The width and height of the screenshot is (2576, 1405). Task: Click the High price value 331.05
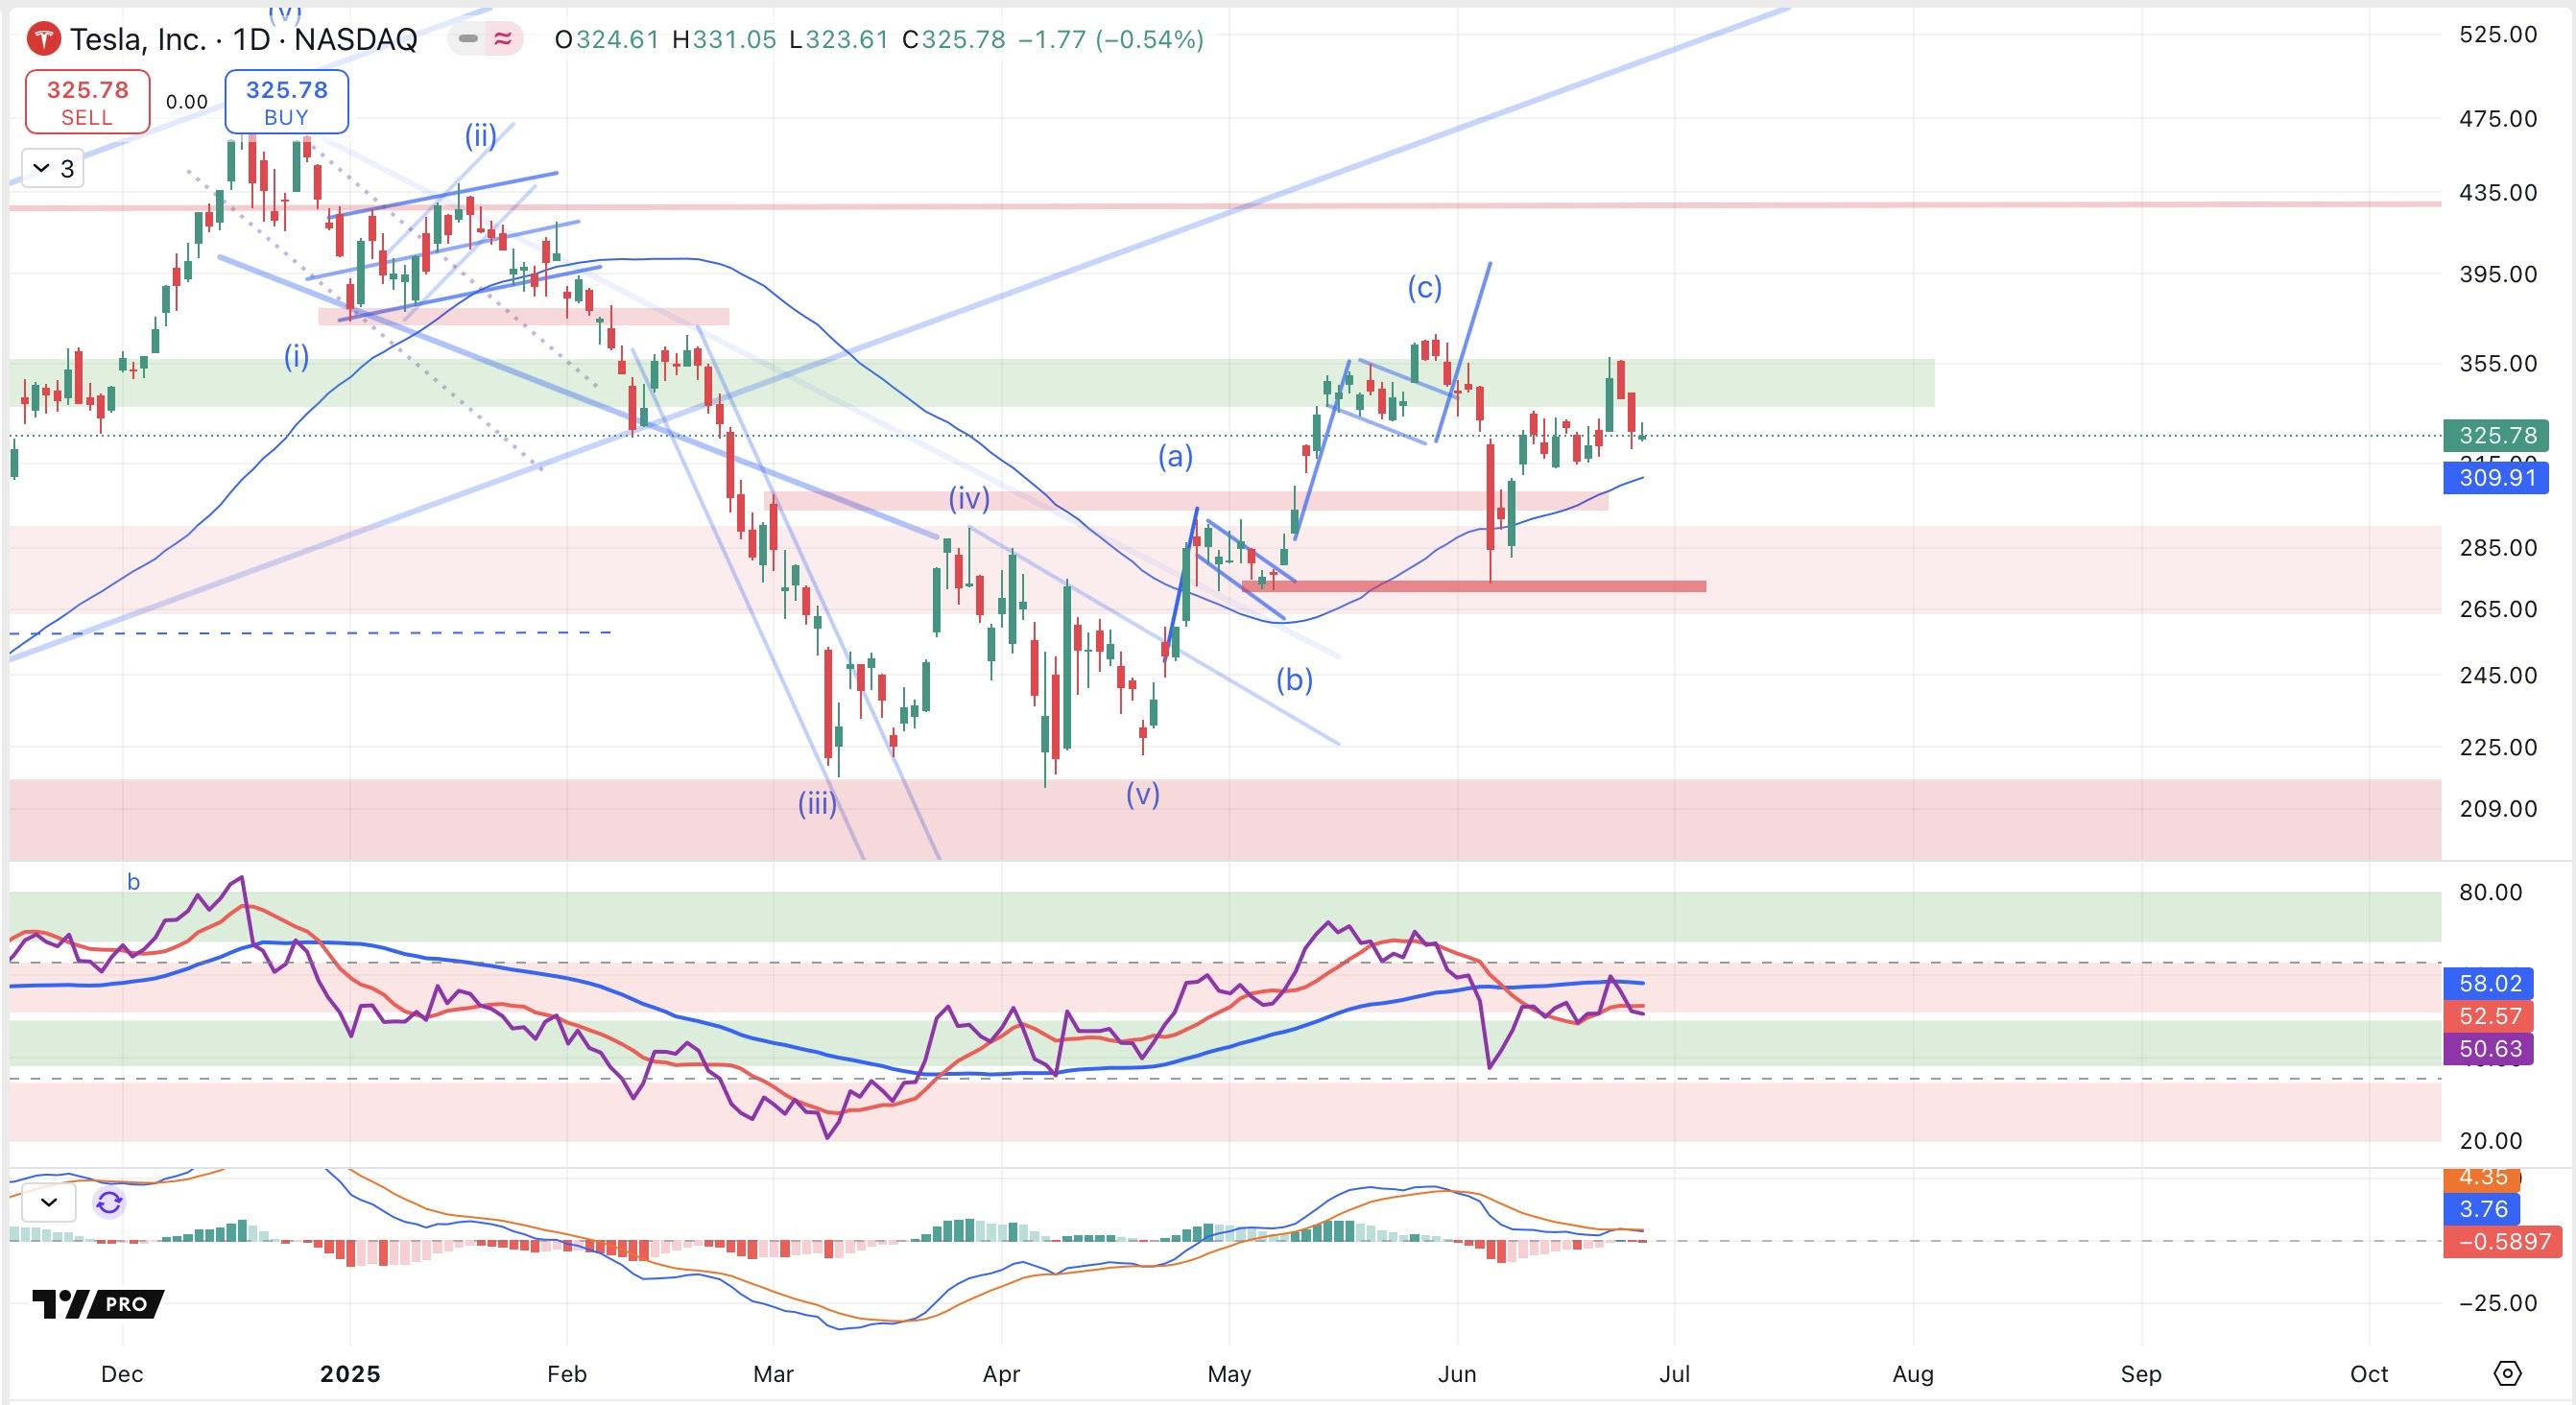[x=734, y=40]
